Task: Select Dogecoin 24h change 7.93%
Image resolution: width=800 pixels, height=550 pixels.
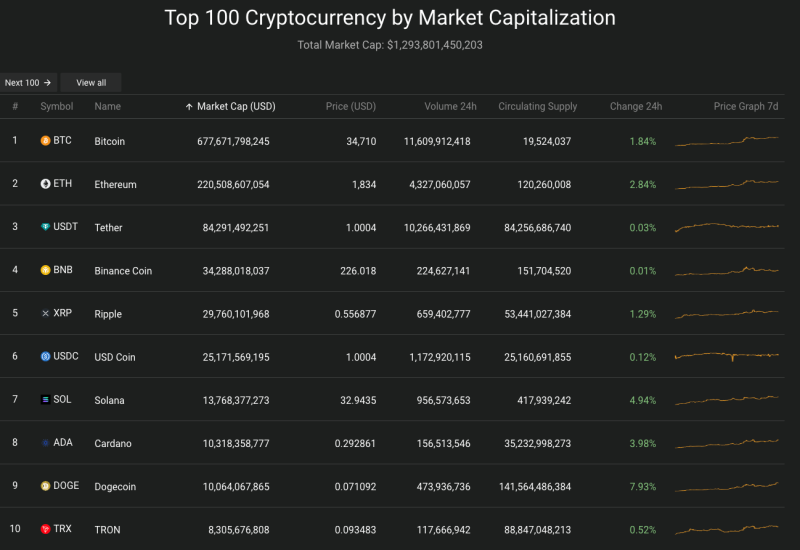Action: tap(643, 487)
